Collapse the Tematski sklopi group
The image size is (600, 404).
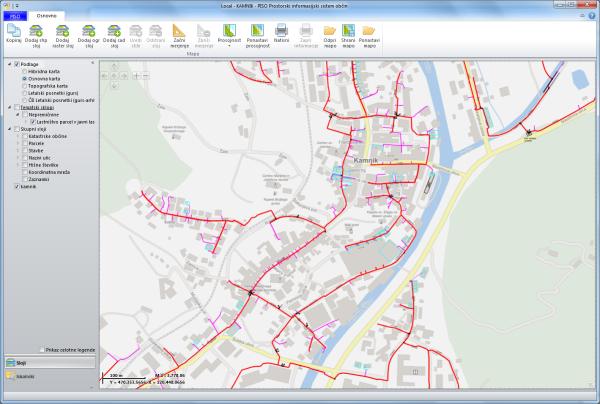pos(10,107)
